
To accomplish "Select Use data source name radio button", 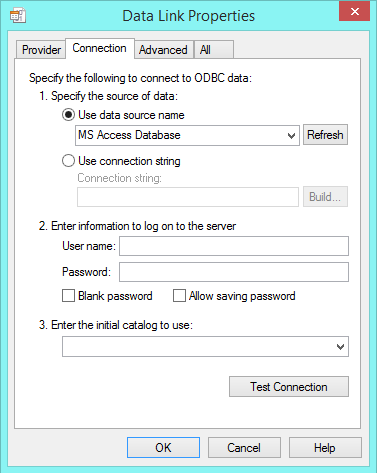I will [x=68, y=115].
